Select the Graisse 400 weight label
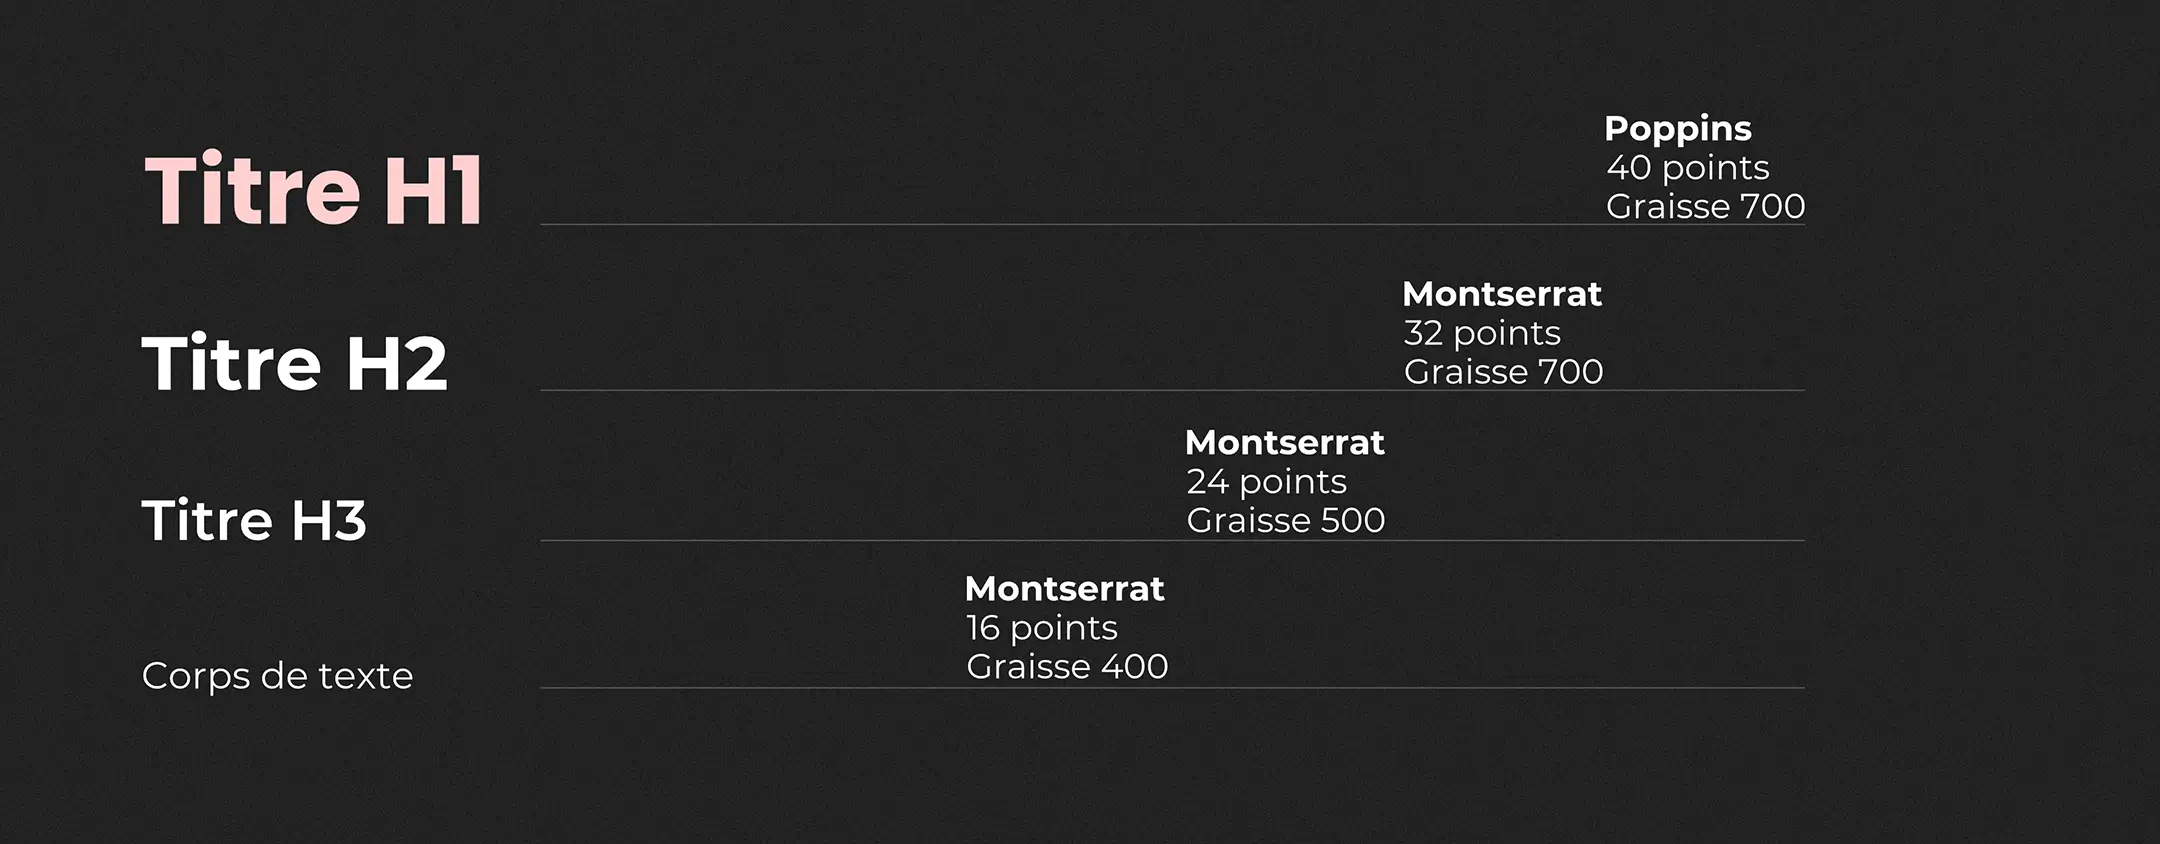This screenshot has height=844, width=2160. coord(1067,667)
